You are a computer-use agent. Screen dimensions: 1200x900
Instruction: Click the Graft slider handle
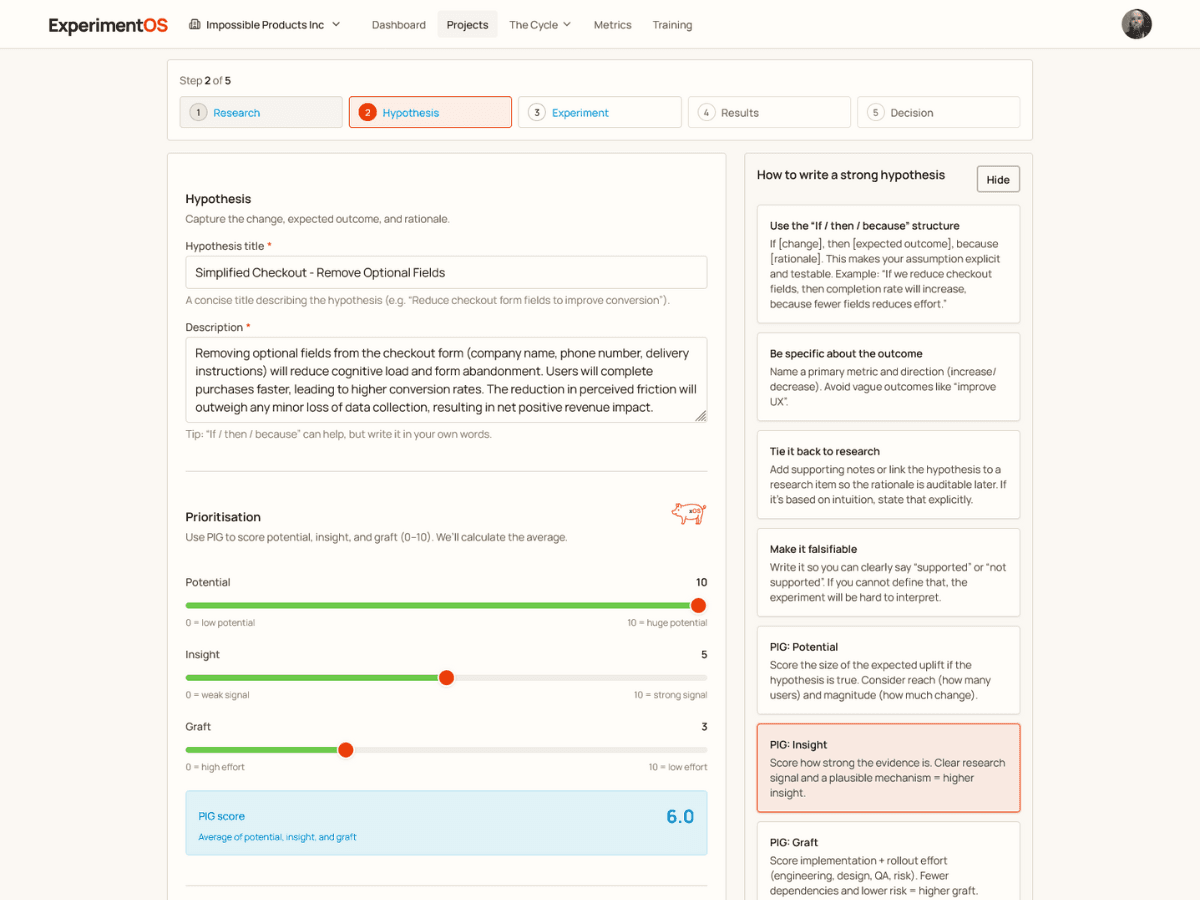tap(345, 749)
